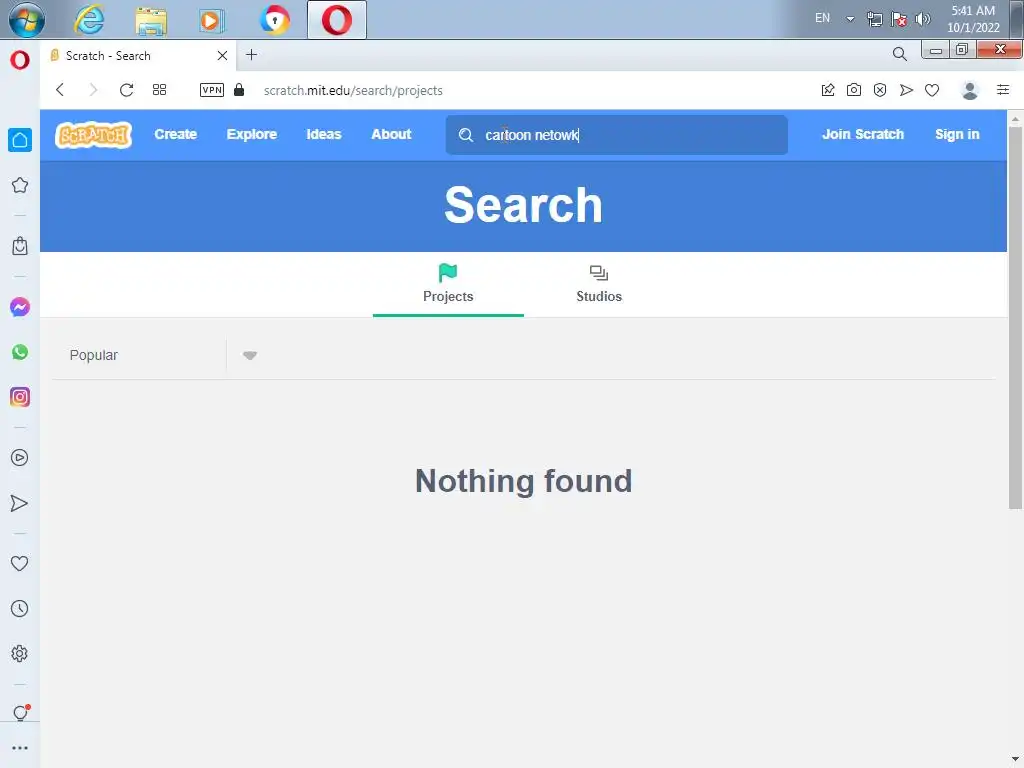Add page to bookmarks heart icon
1024x768 pixels.
click(932, 90)
